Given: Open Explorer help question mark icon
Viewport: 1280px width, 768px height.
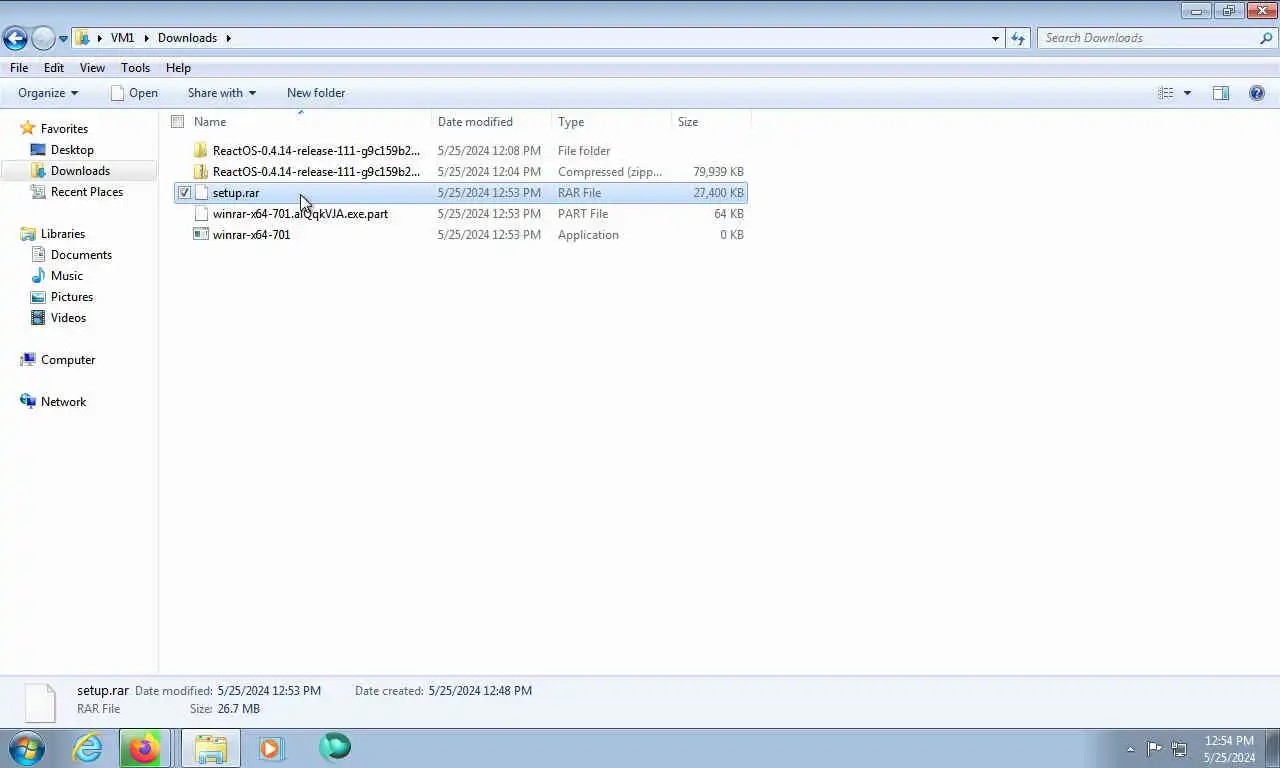Looking at the screenshot, I should 1257,93.
